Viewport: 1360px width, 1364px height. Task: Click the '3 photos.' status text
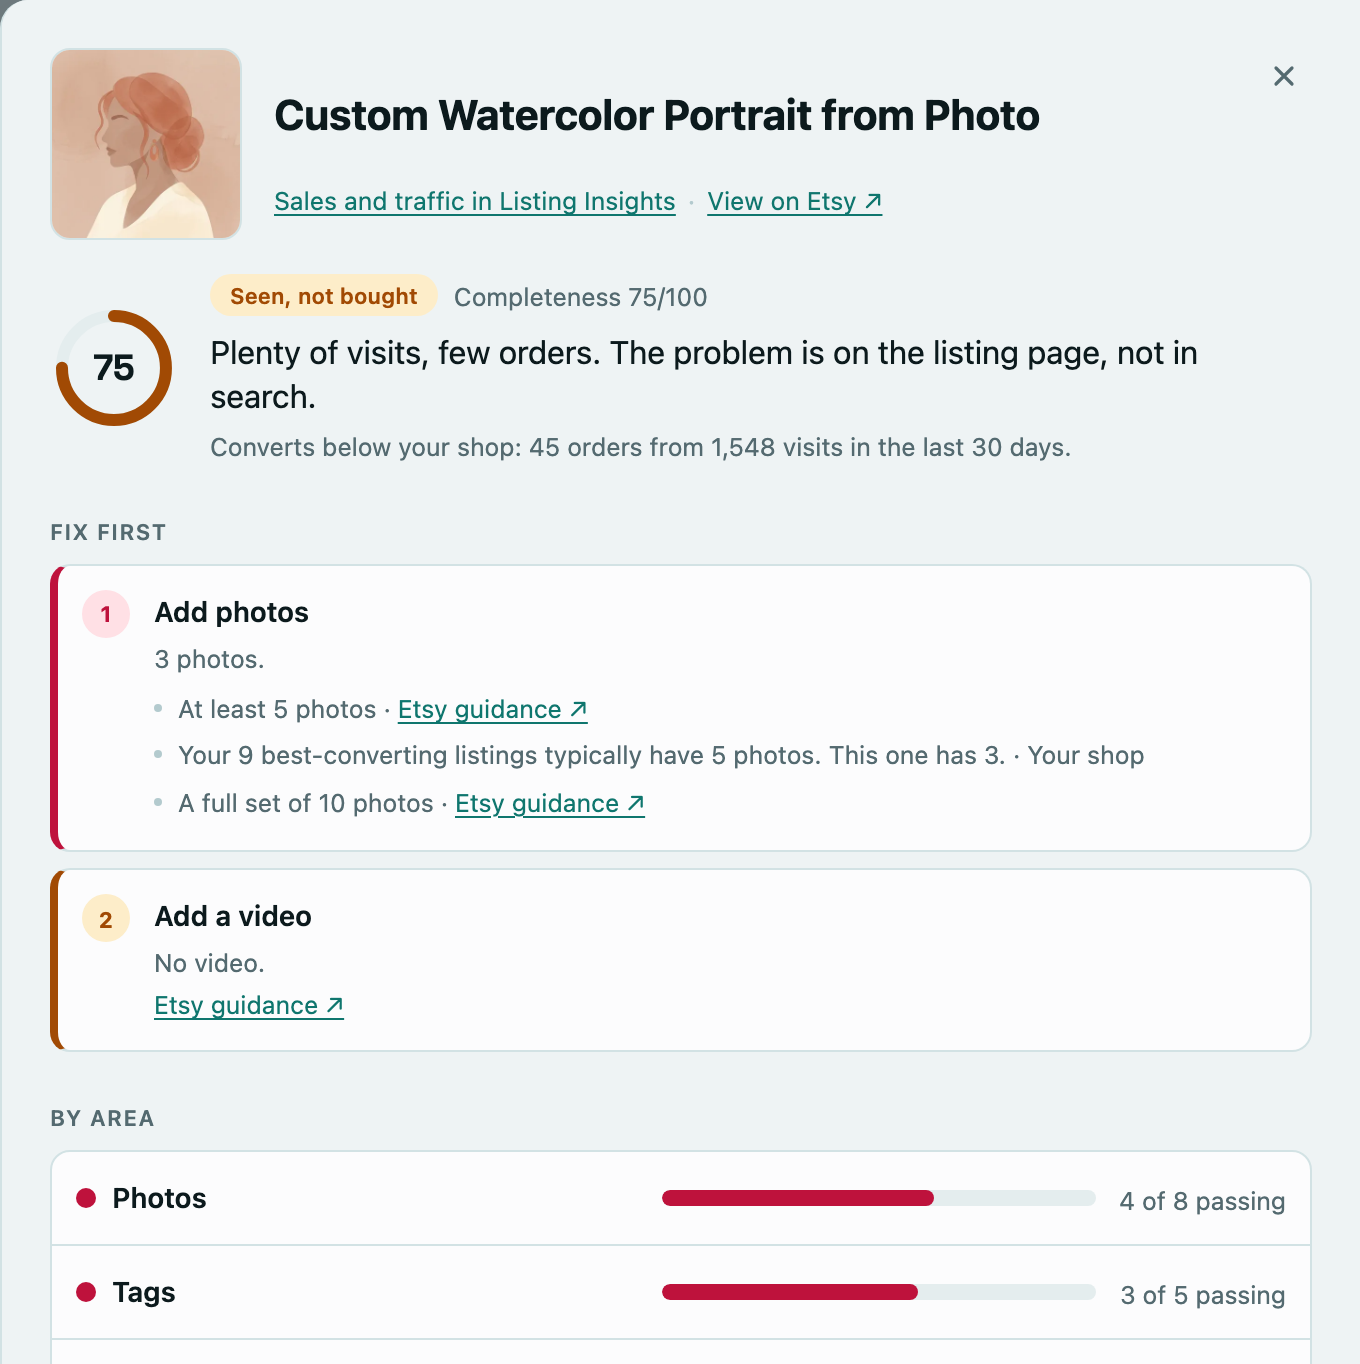coord(210,659)
